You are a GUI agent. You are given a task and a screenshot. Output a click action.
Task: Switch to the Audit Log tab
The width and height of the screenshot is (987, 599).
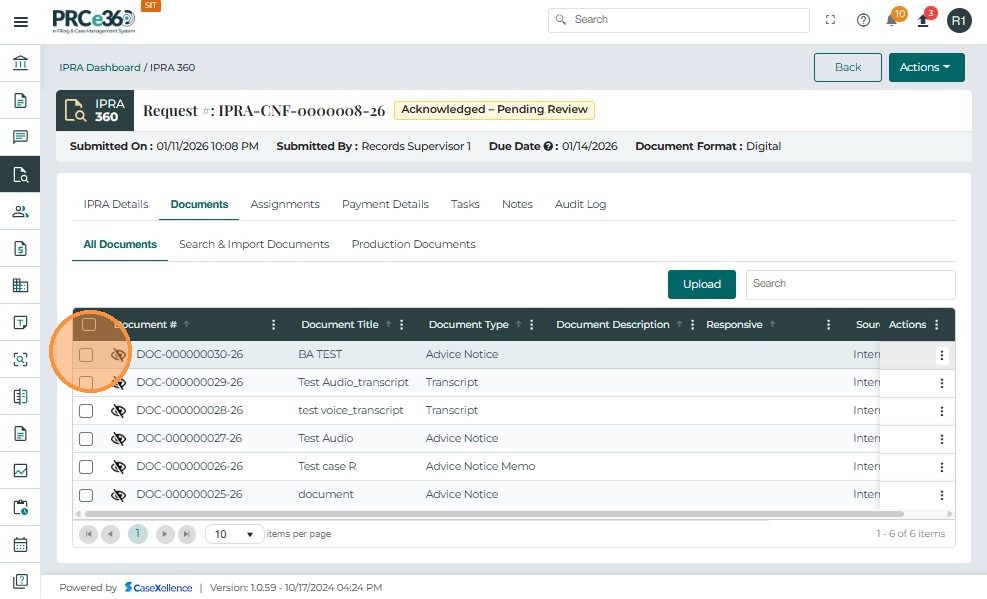[x=580, y=204]
